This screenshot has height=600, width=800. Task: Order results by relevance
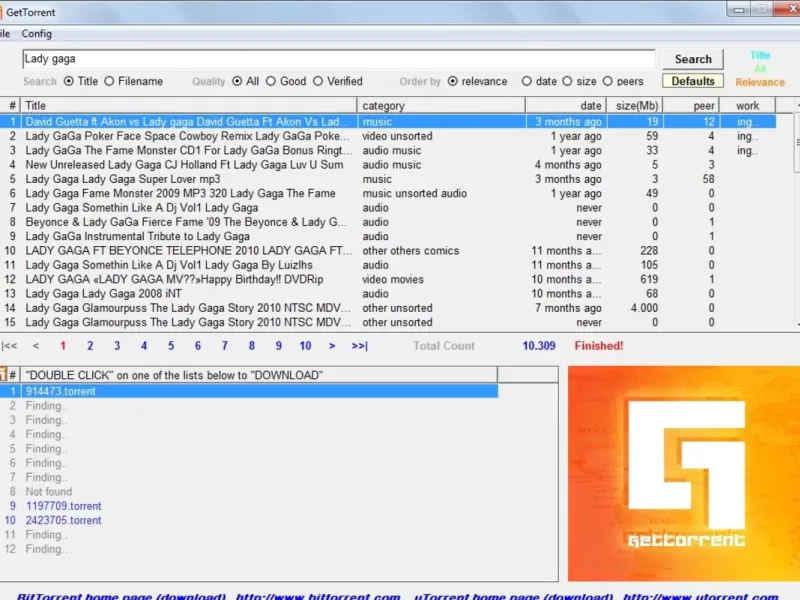[453, 81]
